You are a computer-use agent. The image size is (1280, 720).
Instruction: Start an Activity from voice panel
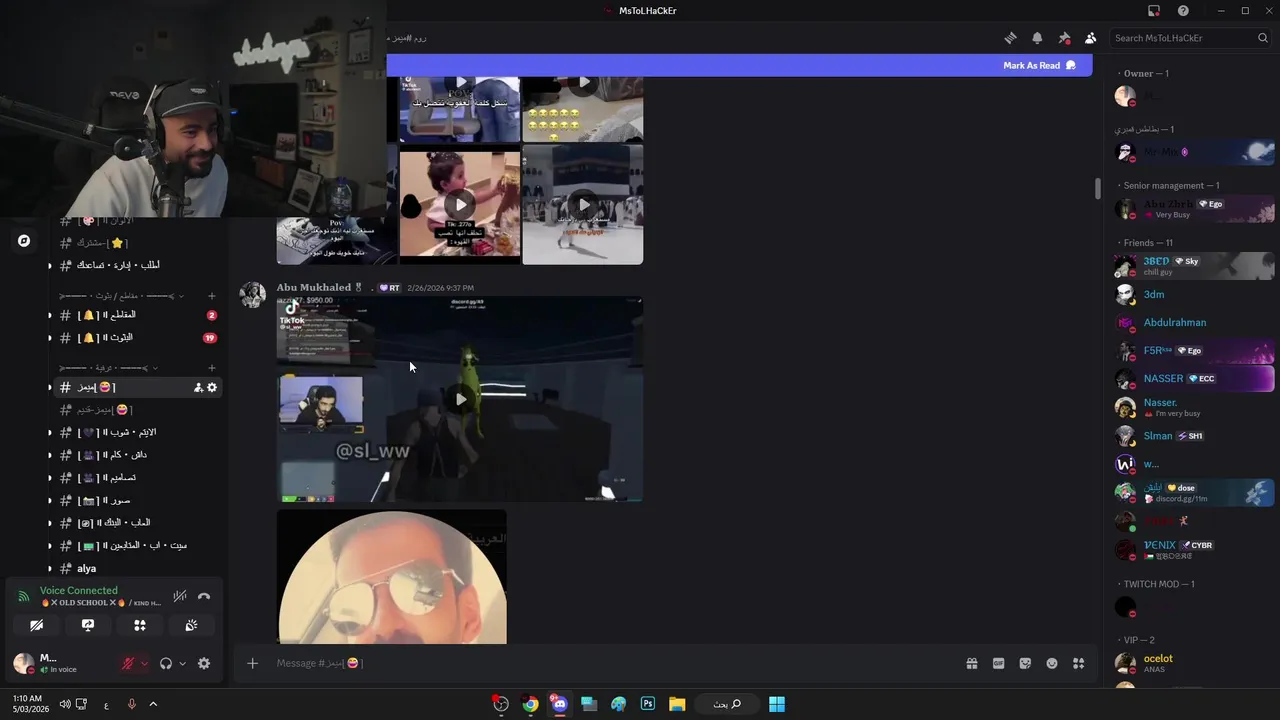[140, 625]
